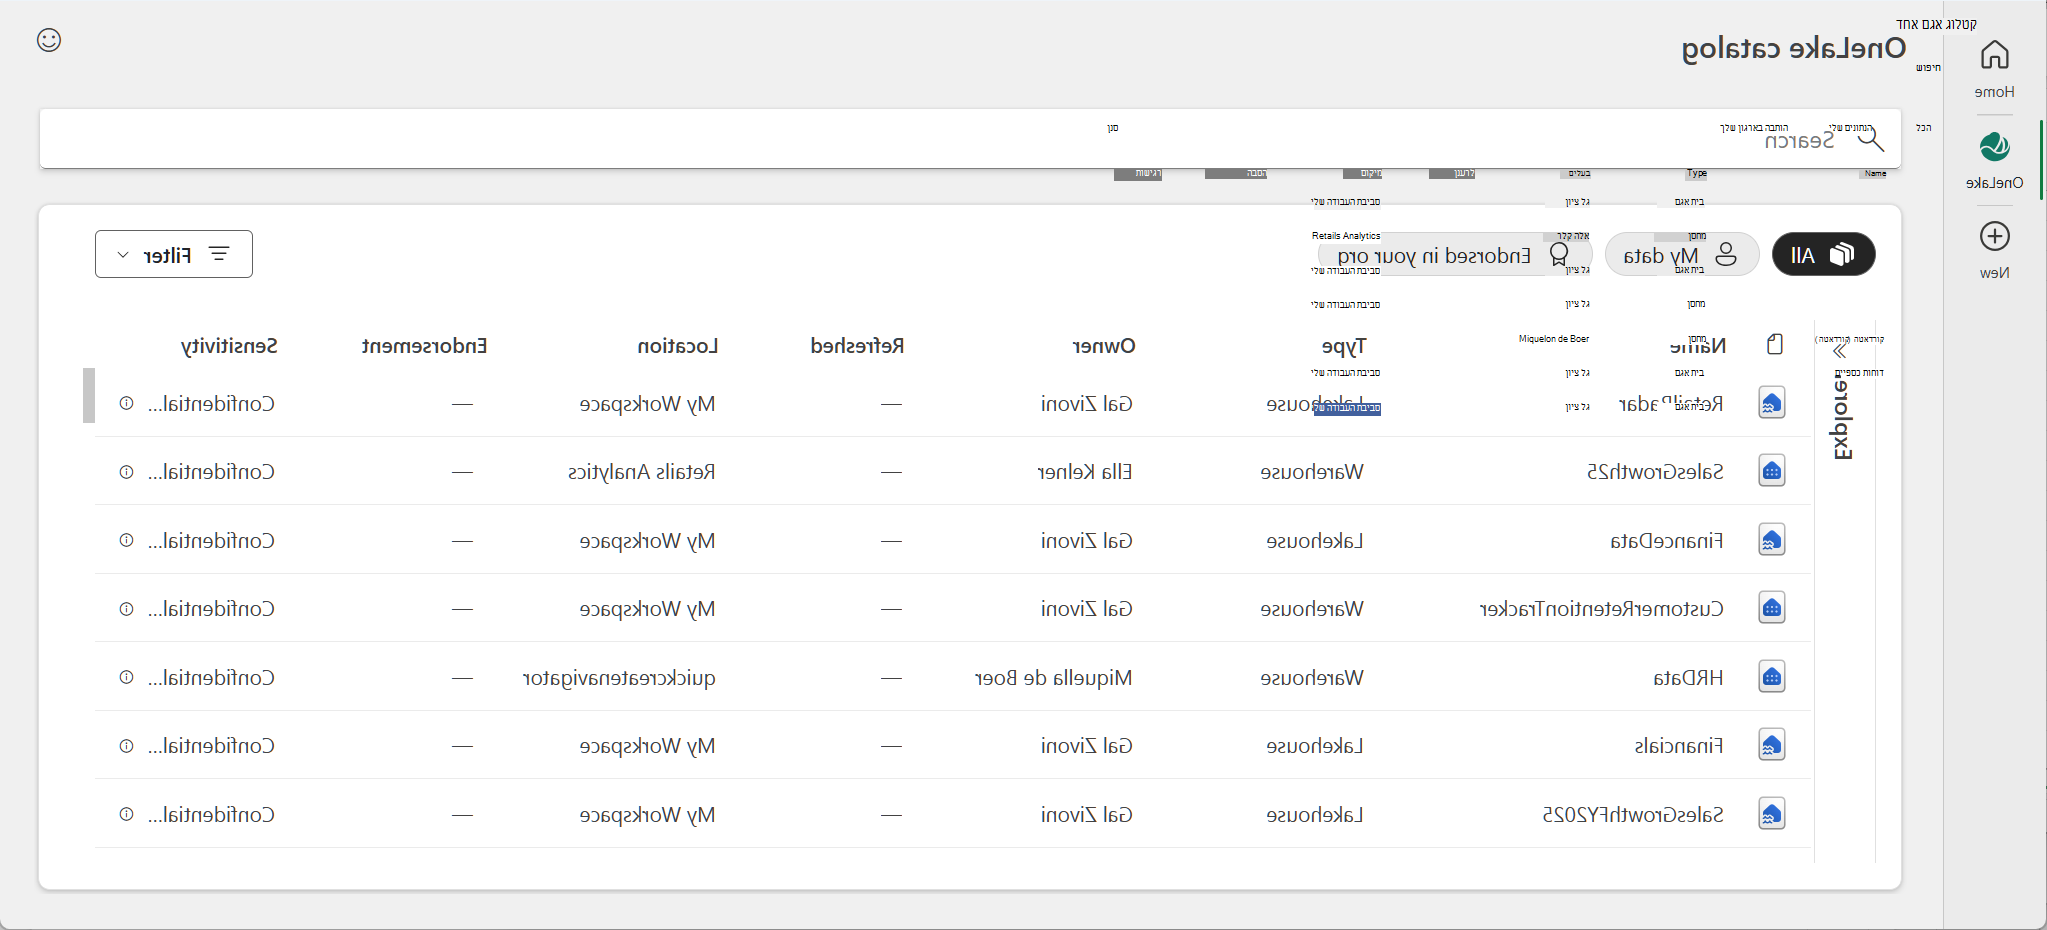Focus the Search input field

970,139
